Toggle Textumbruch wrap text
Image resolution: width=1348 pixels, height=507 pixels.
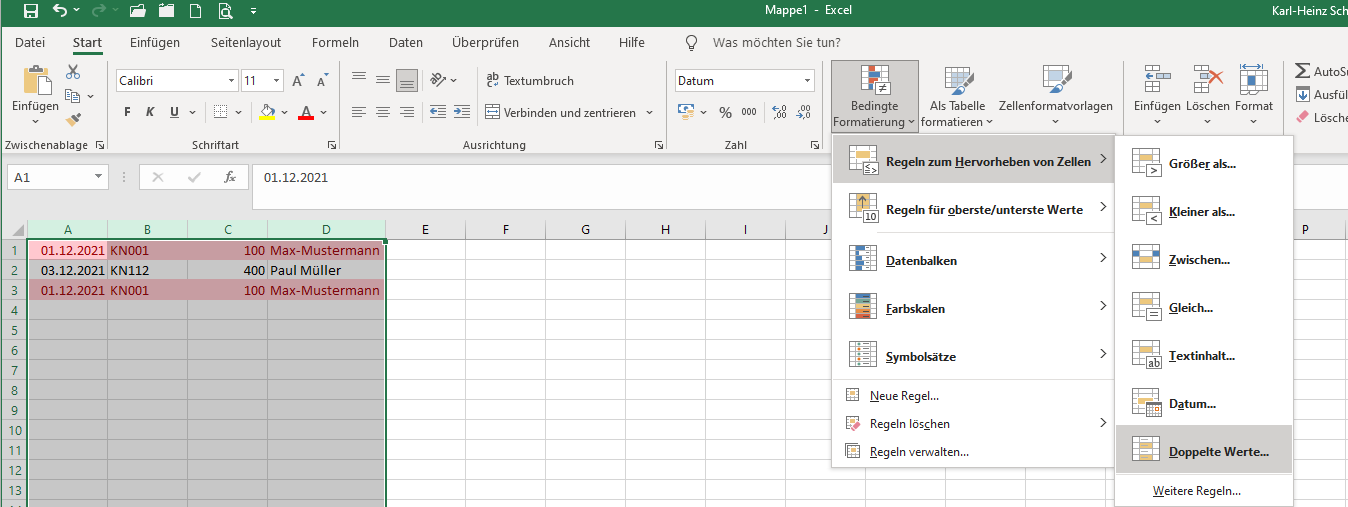pos(529,81)
